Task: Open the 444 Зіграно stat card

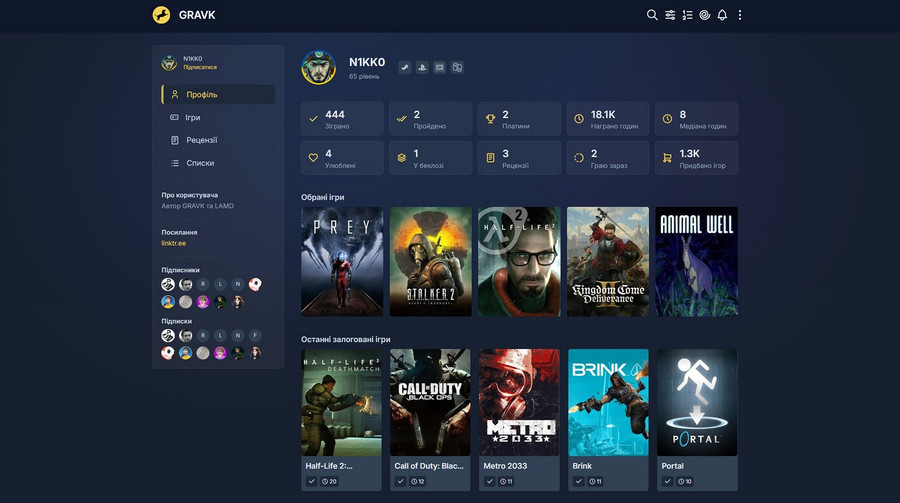Action: (x=342, y=119)
